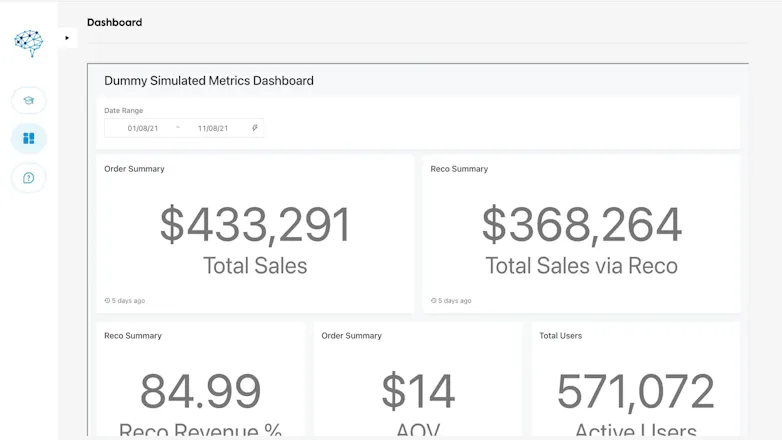The height and width of the screenshot is (440, 782).
Task: Open the help question mark icon
Action: click(29, 178)
